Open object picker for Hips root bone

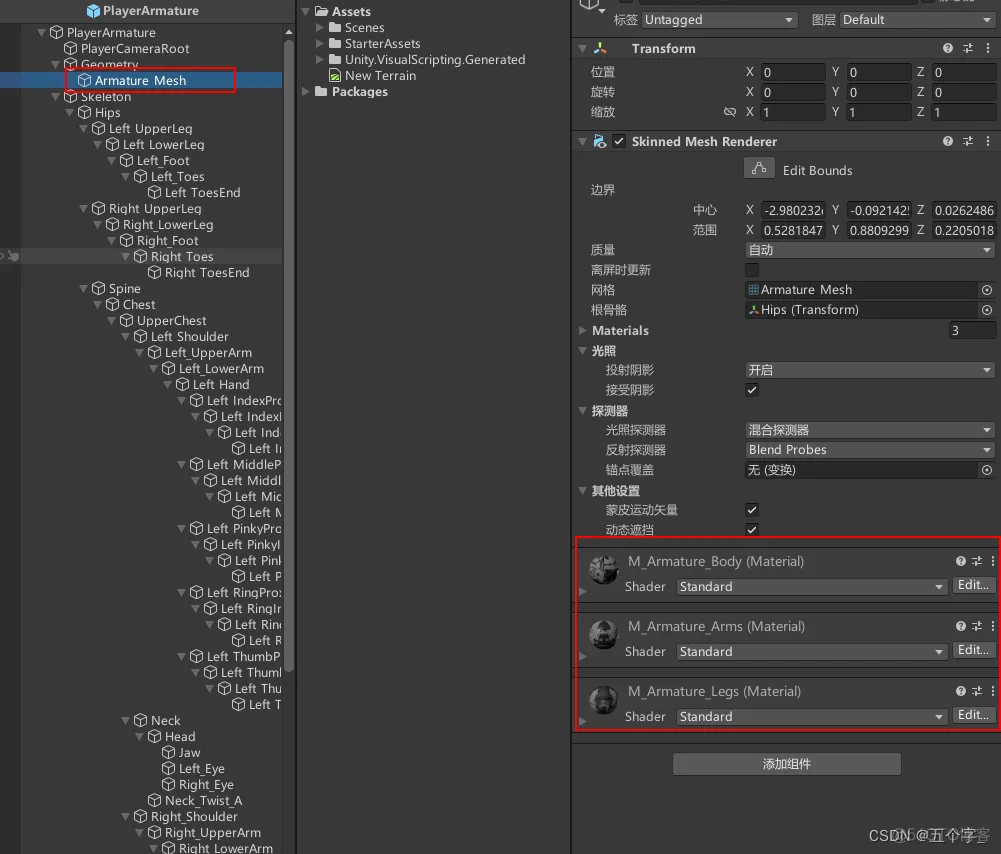tap(987, 310)
